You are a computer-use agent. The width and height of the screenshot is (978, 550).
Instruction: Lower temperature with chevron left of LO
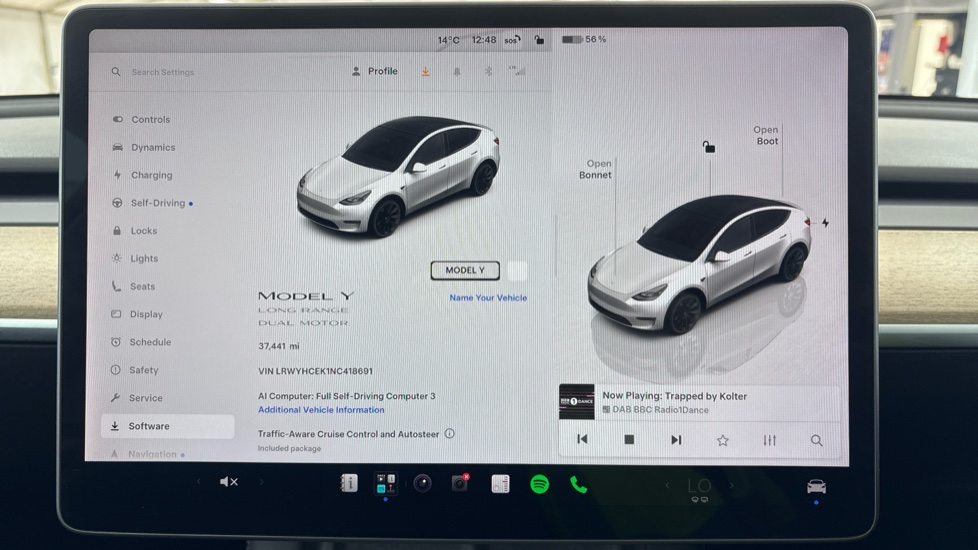click(x=667, y=485)
